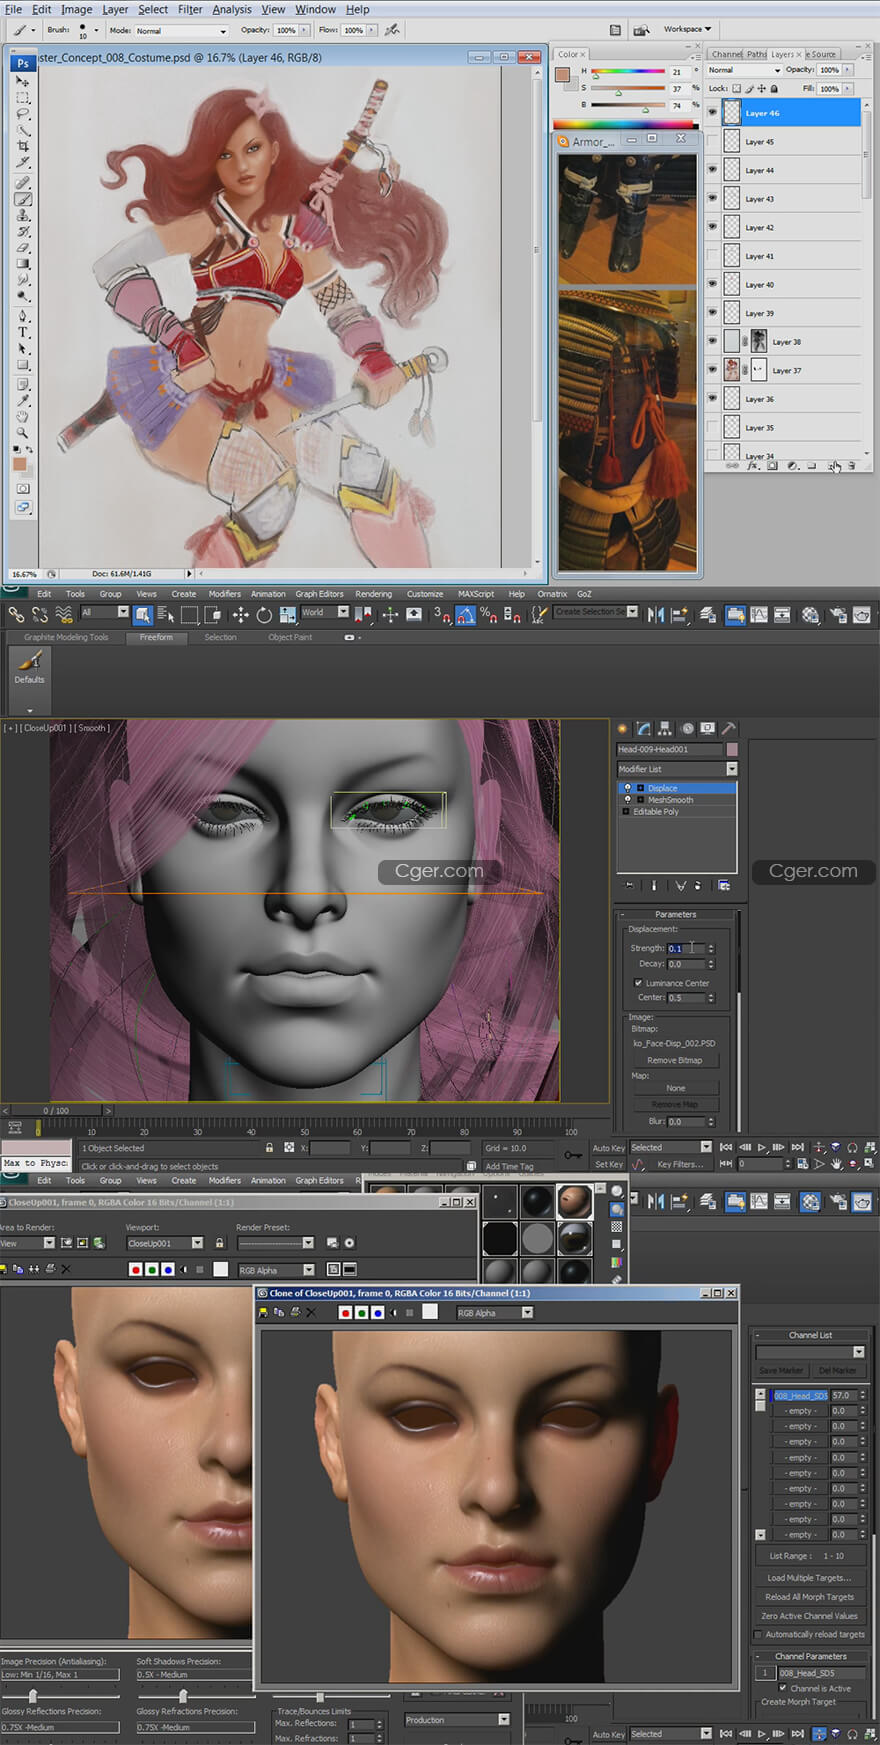Click Select and Move in 3ds Max toolbar
Image resolution: width=880 pixels, height=1745 pixels.
click(x=241, y=615)
